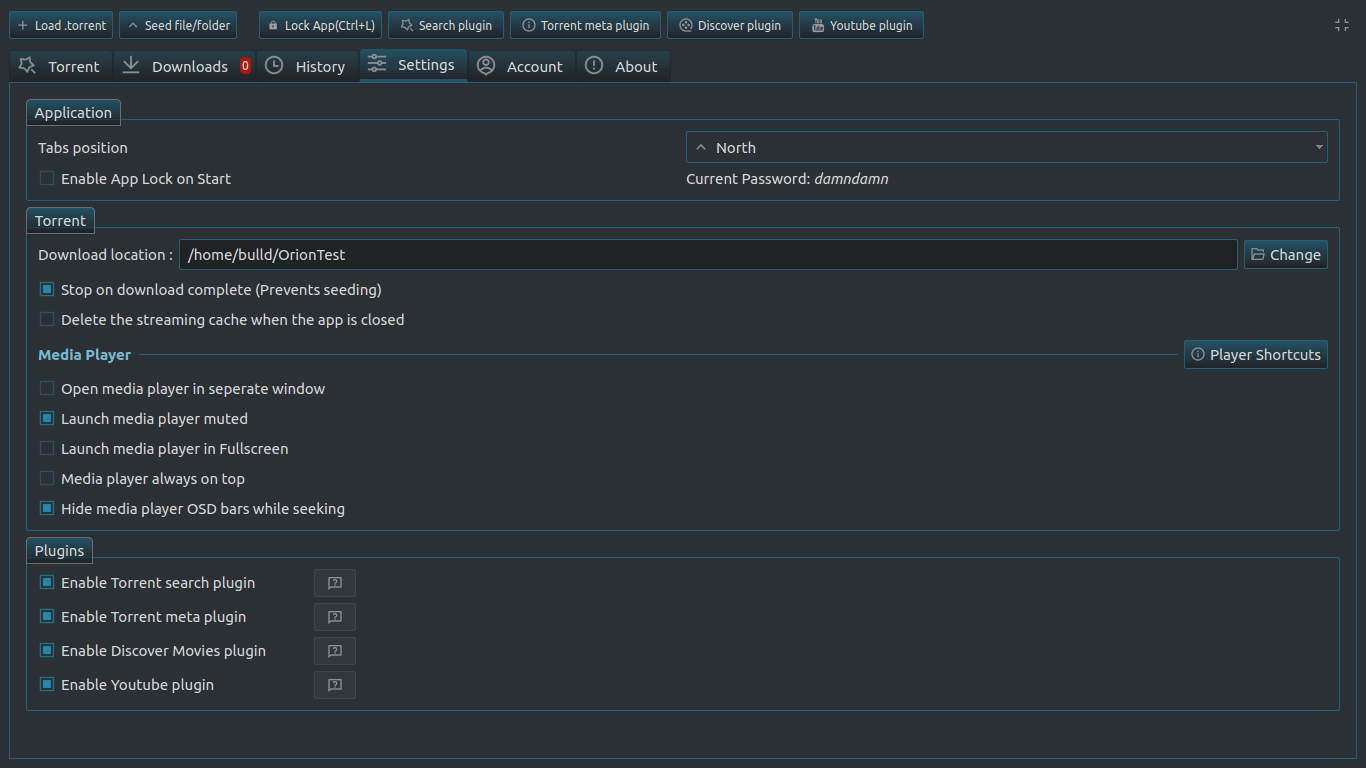Uncheck Stop on download complete

point(47,290)
